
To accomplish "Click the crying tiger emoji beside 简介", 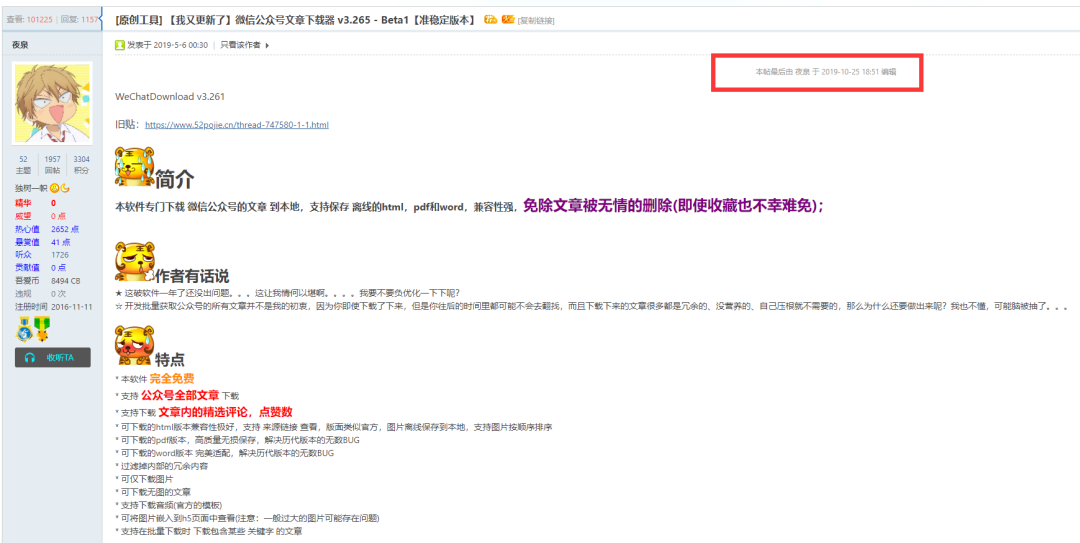I will point(134,166).
